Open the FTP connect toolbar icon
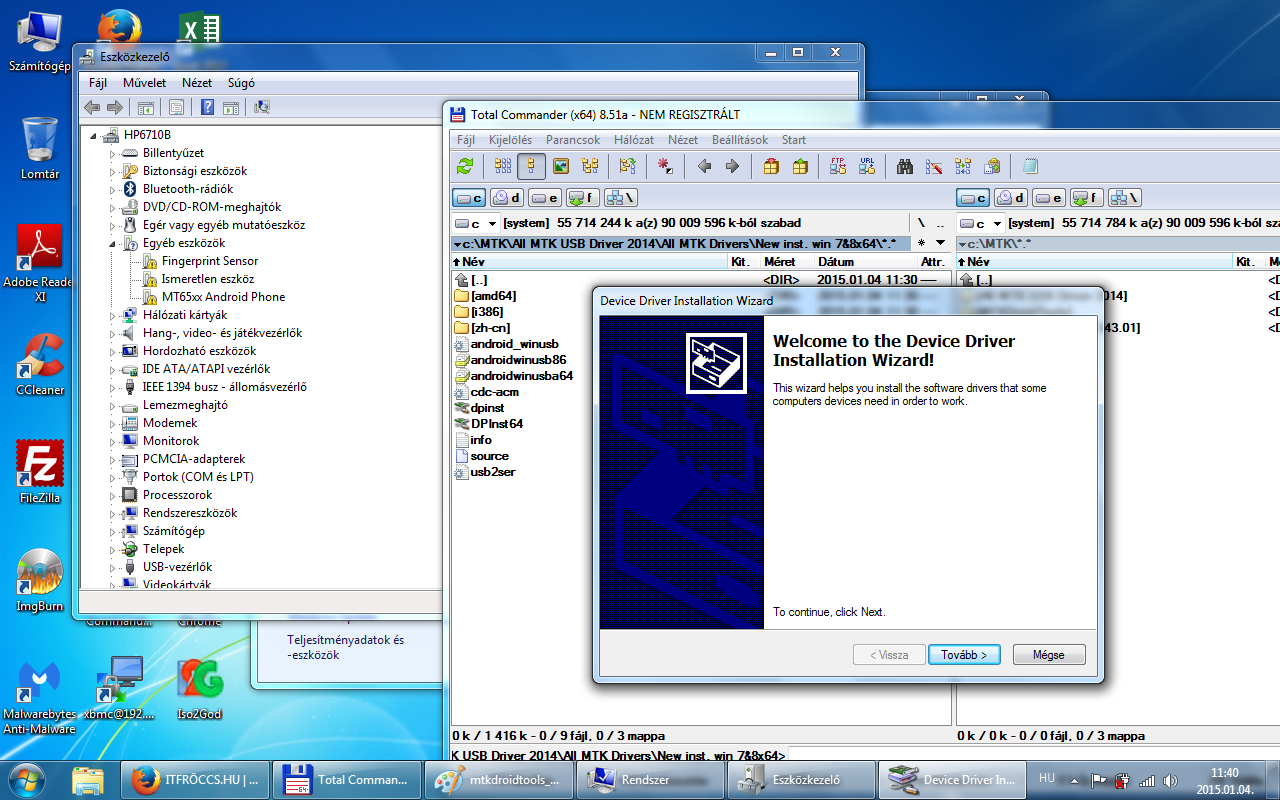 (838, 167)
